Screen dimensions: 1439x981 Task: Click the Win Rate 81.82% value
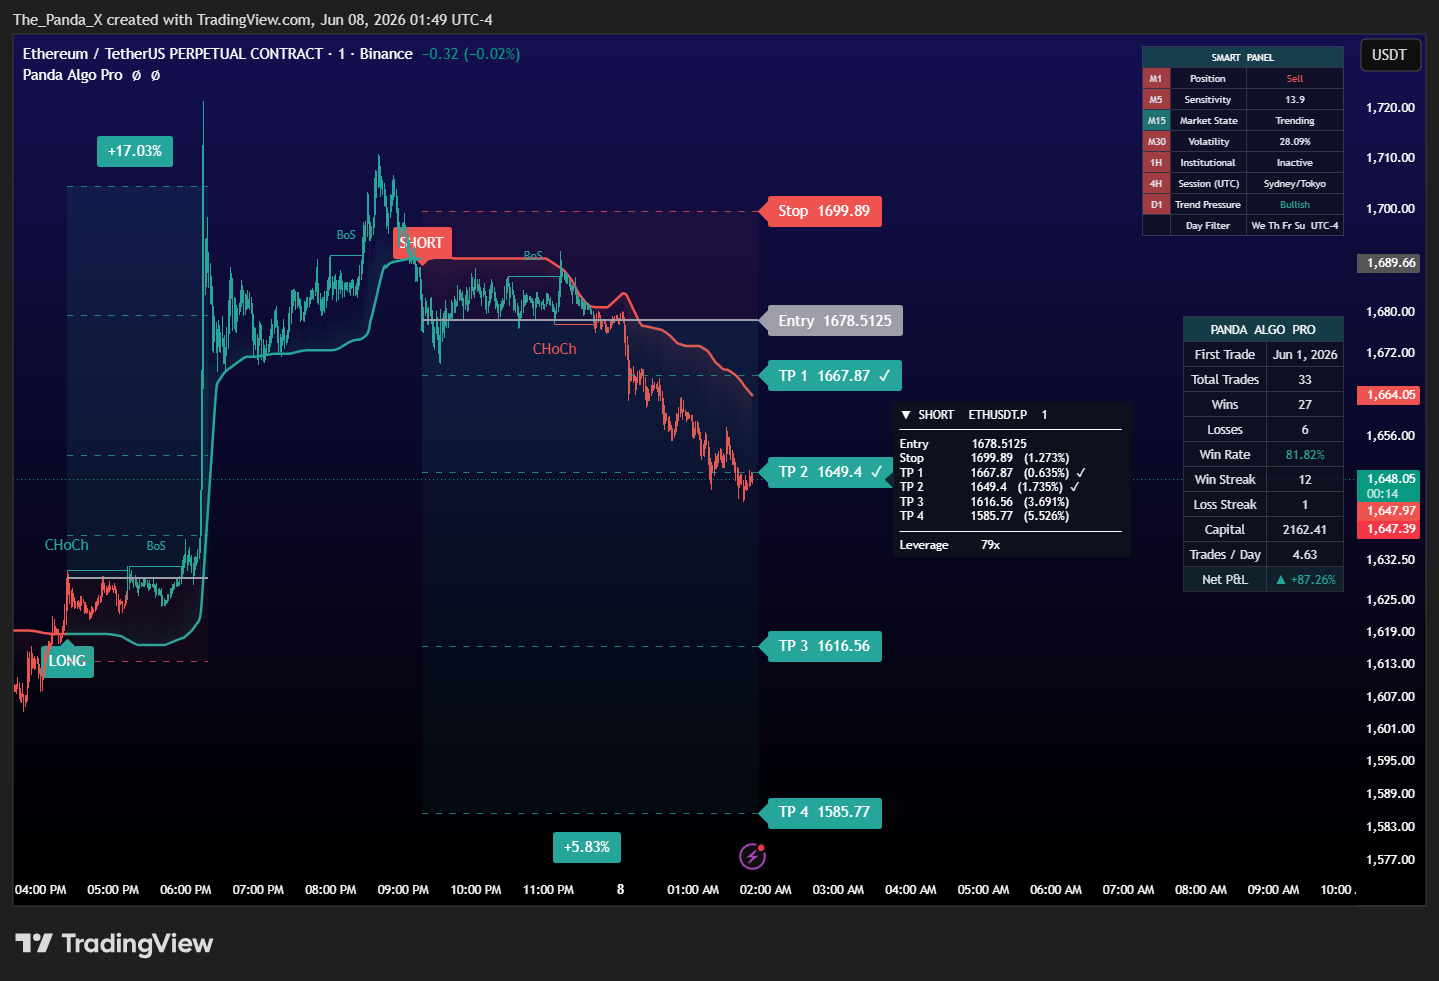(1305, 455)
